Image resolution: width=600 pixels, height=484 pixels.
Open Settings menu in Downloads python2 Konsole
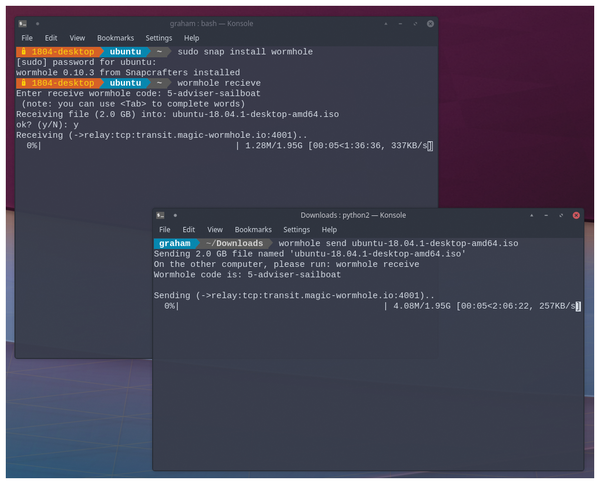(x=296, y=230)
